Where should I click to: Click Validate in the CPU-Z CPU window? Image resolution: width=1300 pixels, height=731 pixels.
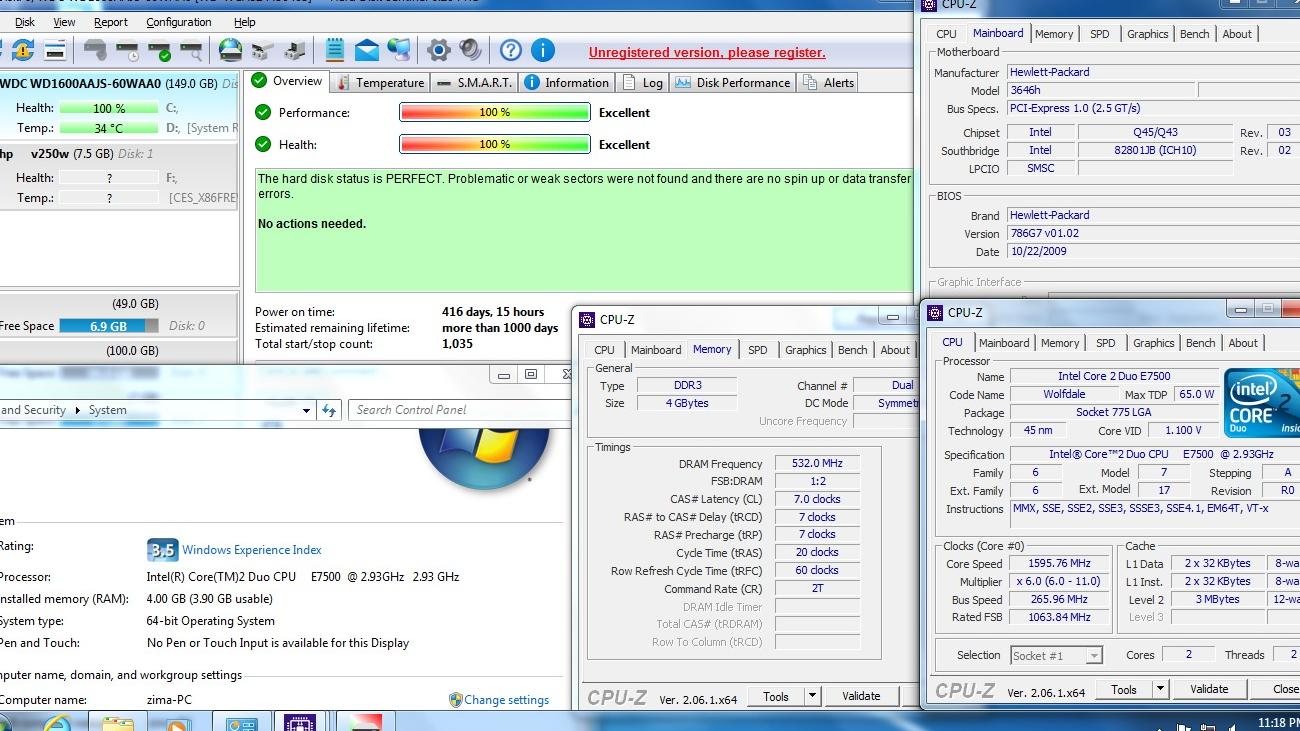point(1209,689)
